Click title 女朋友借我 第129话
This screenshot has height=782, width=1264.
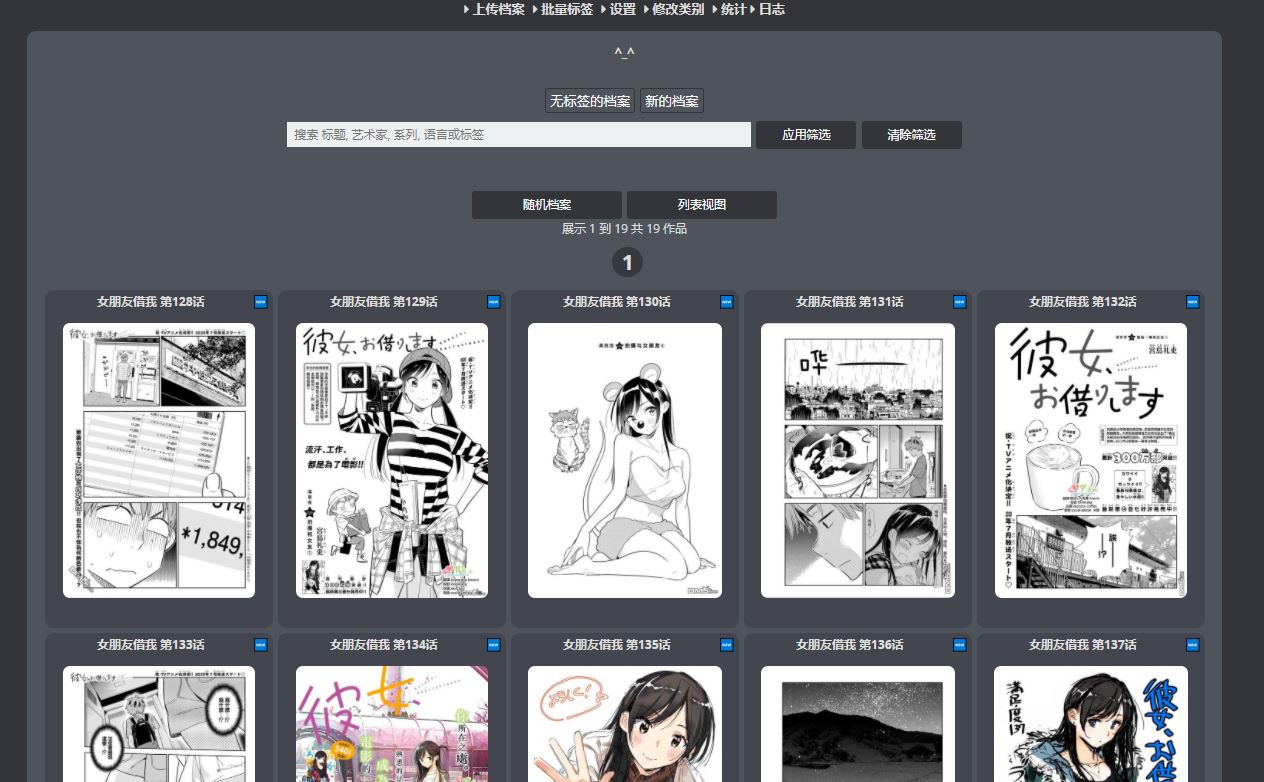tap(383, 302)
